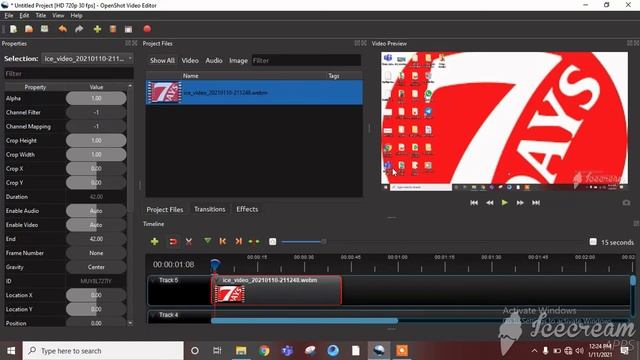The height and width of the screenshot is (360, 640).
Task: Click Track 4 header arrow
Action: 153,315
